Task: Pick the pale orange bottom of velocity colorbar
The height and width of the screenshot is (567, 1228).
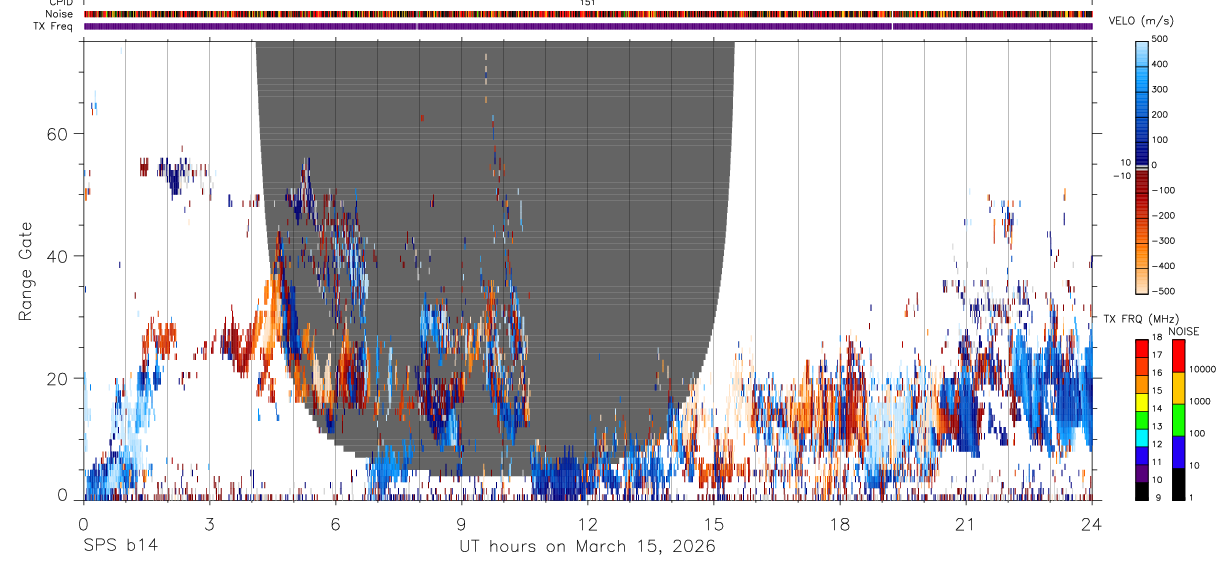Action: 1142,282
